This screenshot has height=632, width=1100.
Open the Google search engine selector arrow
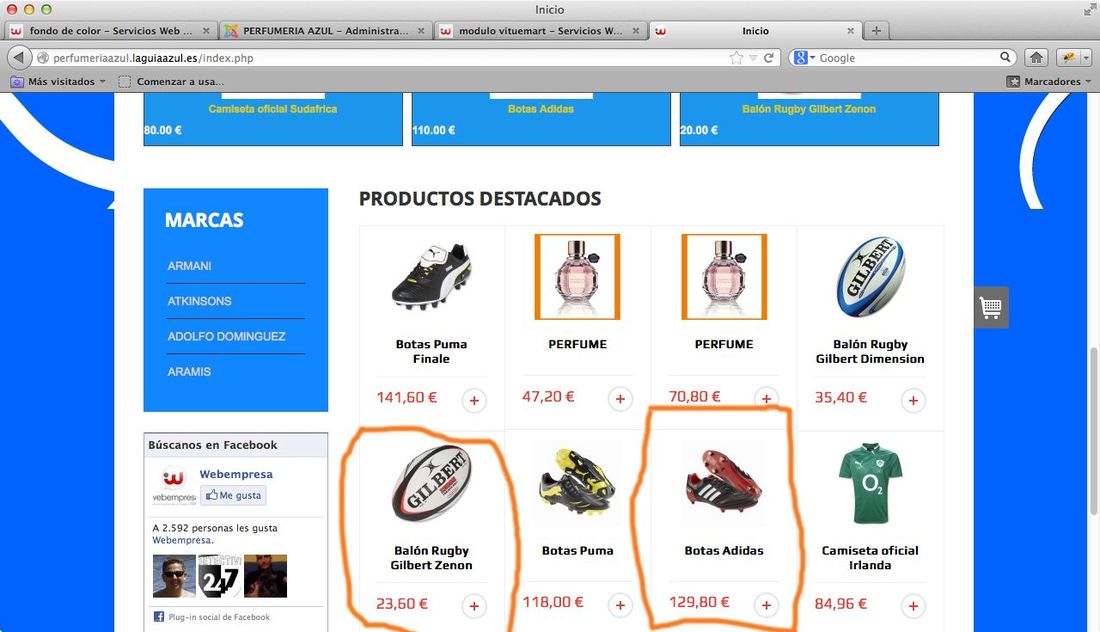pyautogui.click(x=812, y=58)
